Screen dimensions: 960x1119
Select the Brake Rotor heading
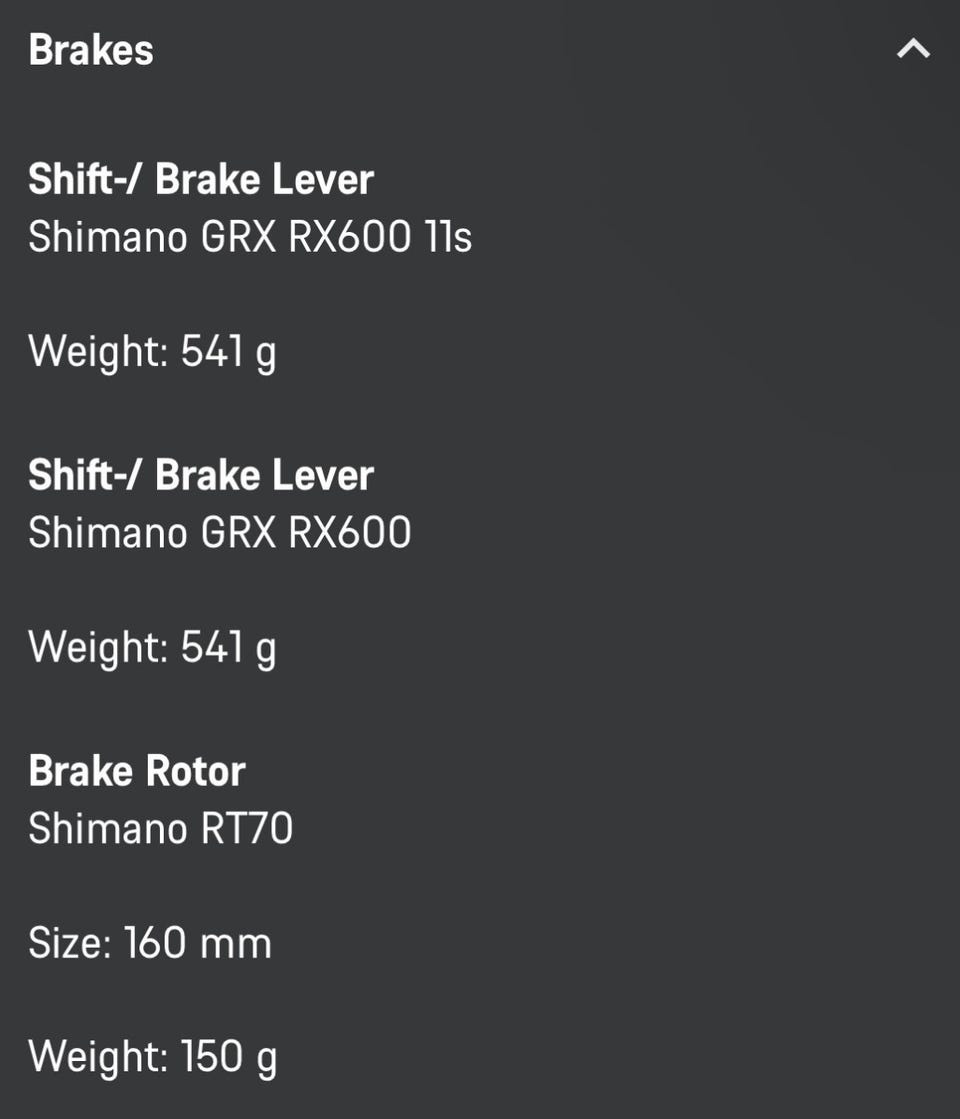137,771
